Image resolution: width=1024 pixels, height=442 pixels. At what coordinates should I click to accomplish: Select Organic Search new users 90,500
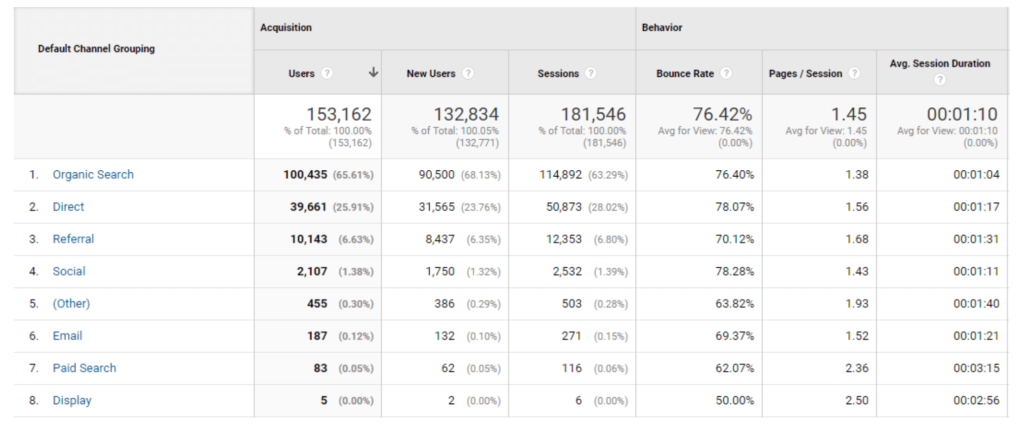coord(436,174)
